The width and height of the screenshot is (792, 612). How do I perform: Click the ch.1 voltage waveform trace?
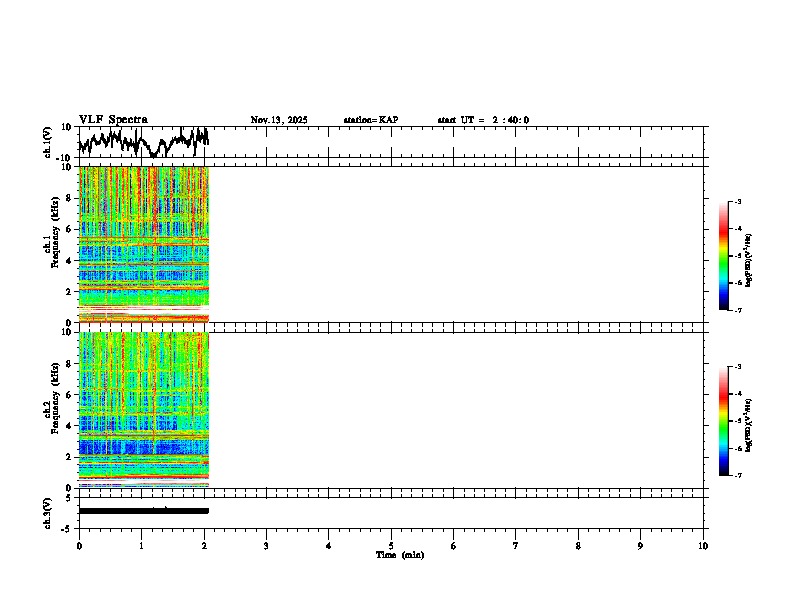(143, 142)
